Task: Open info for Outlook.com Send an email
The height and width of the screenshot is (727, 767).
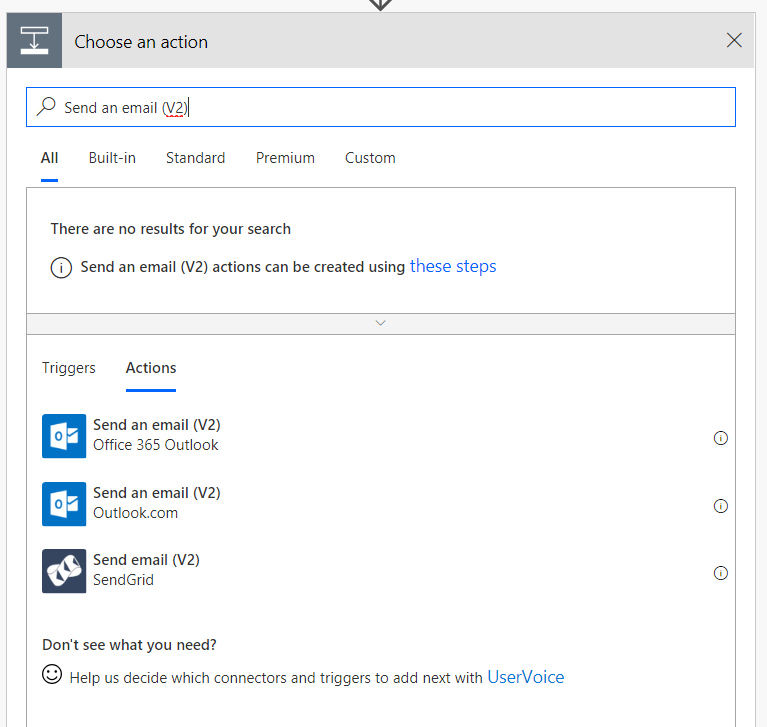Action: click(x=720, y=506)
